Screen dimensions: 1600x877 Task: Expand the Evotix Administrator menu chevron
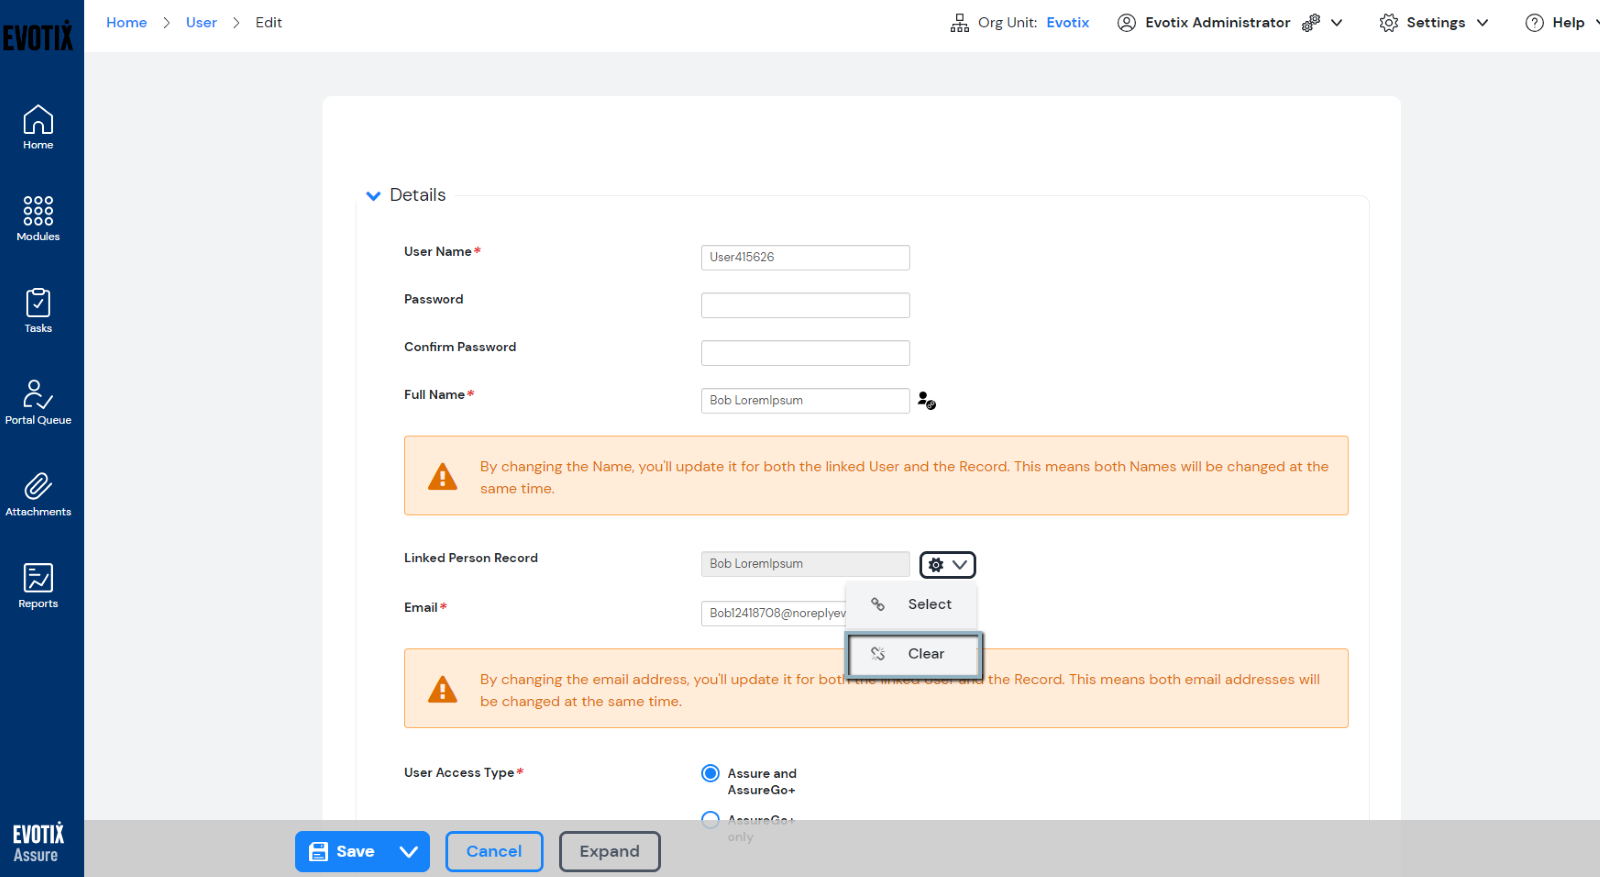coord(1337,23)
